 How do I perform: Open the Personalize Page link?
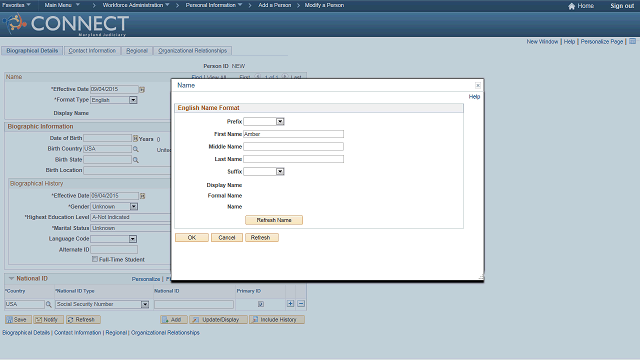pyautogui.click(x=602, y=42)
